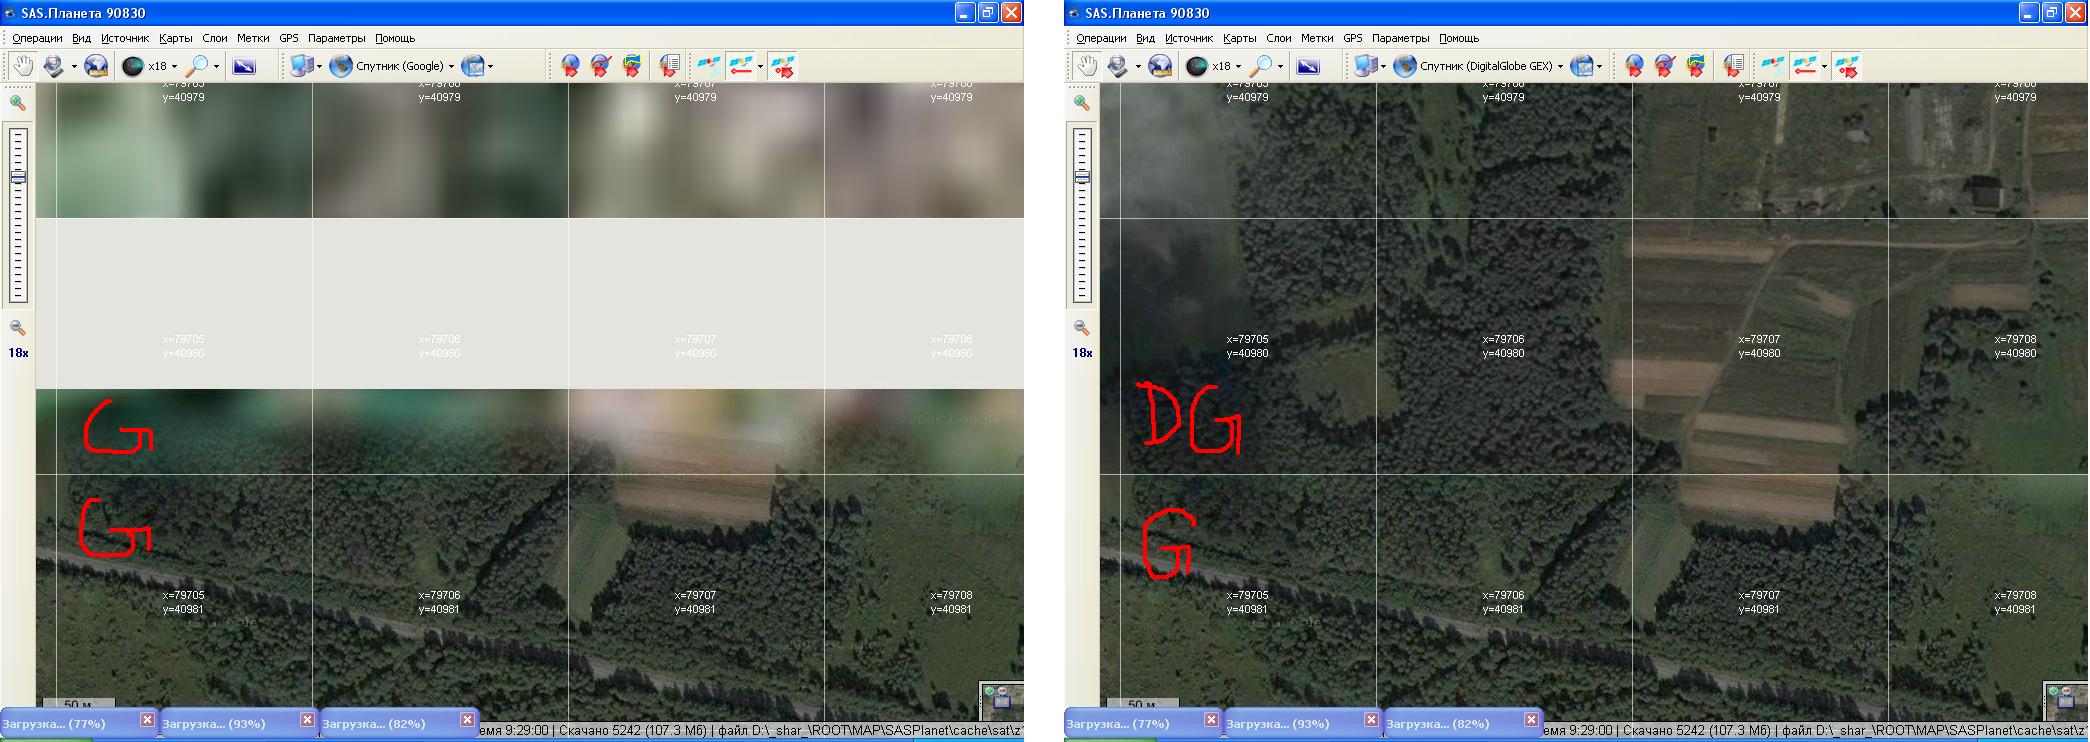Expand the x18 zoom level dropdown in left window
Screen dimensions: 2090x742
coord(174,67)
